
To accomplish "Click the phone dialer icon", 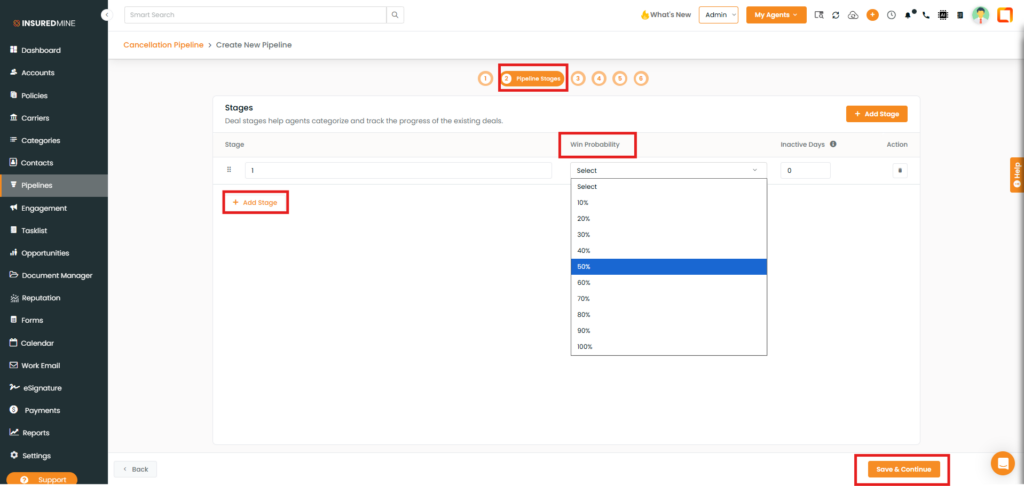I will (x=925, y=15).
